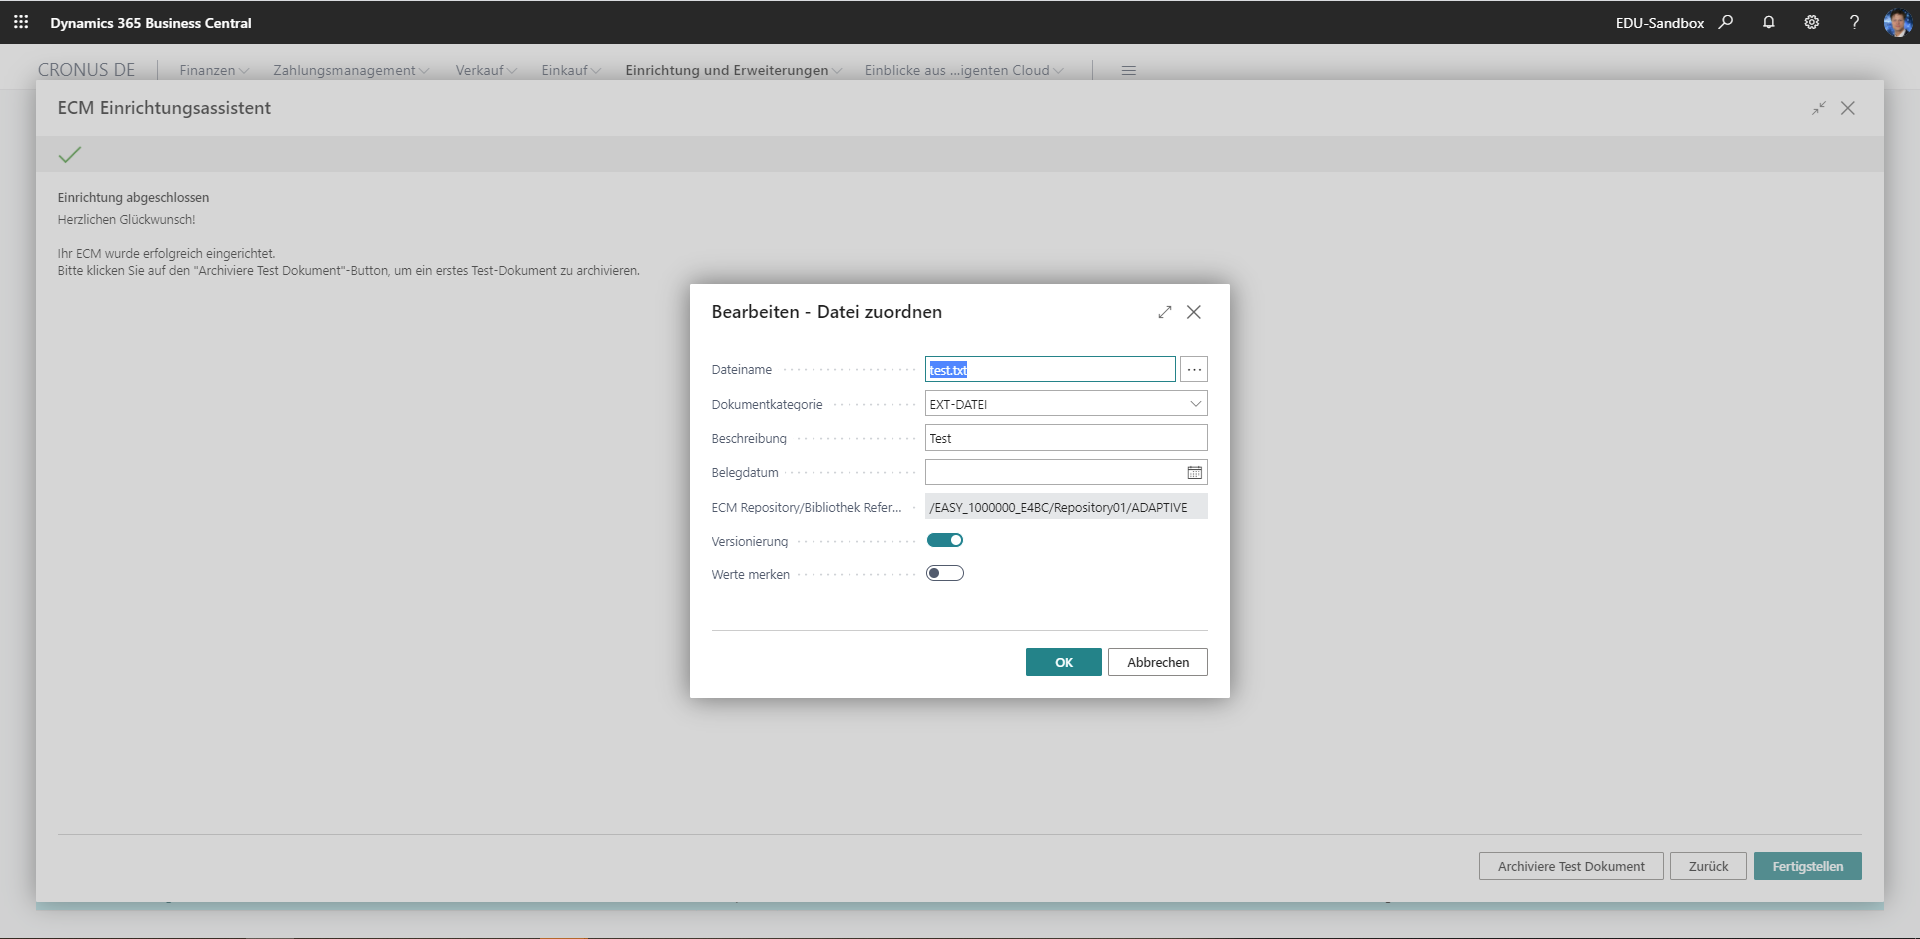Expand the Finanzen menu
Viewport: 1920px width, 939px height.
click(214, 70)
